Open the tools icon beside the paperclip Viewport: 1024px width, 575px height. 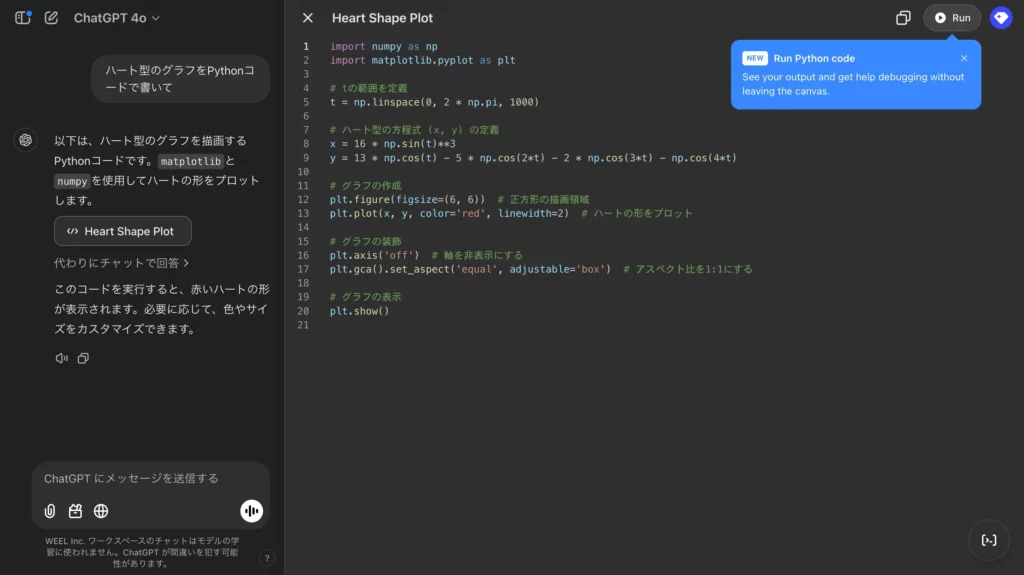coord(75,511)
